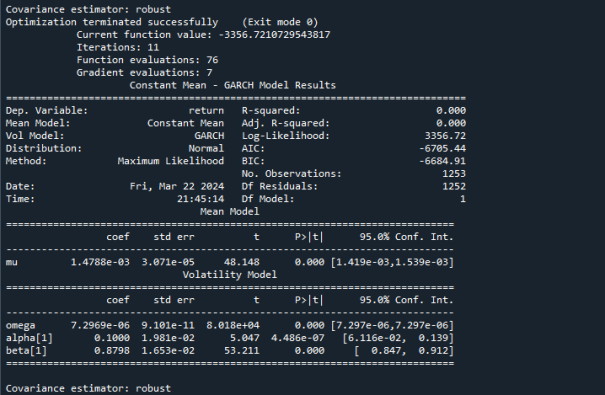This screenshot has width=605, height=395.
Task: Click the beta[1] coefficient 0.8798
Action: tap(112, 351)
